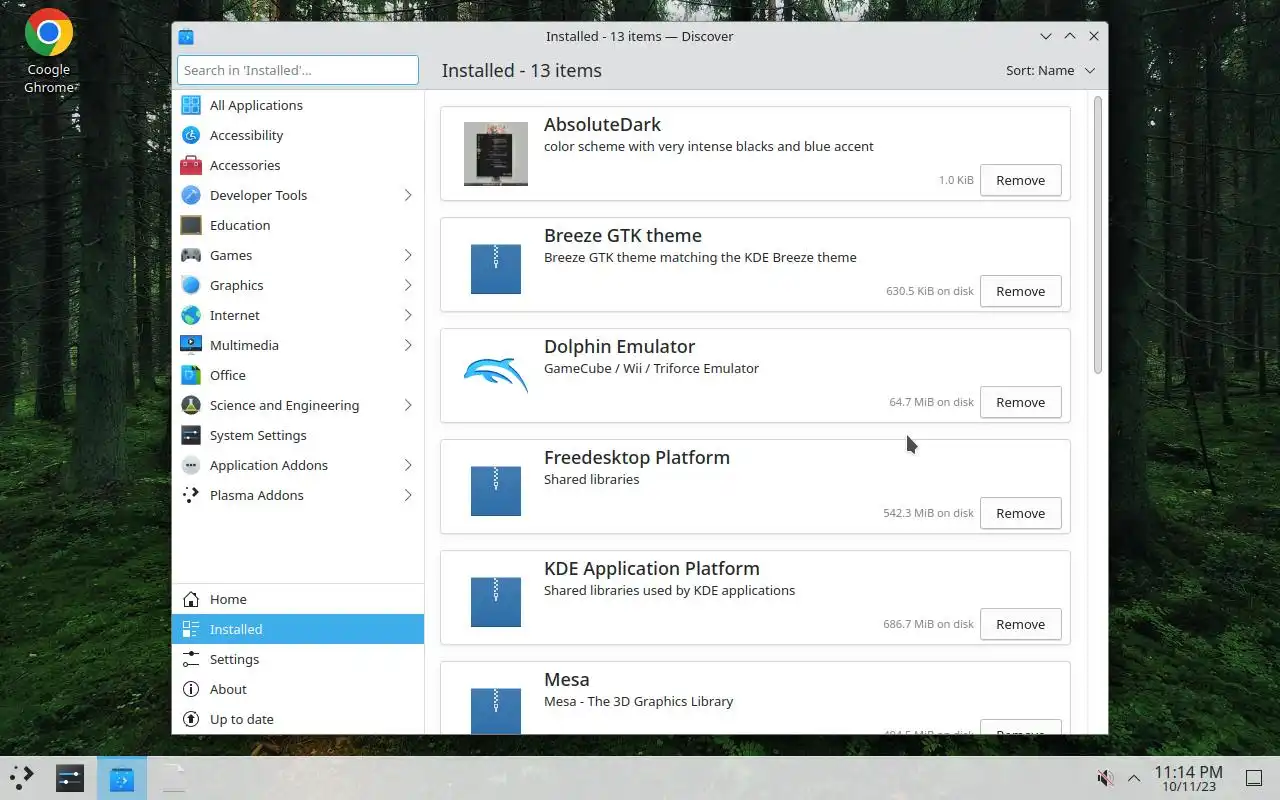
Task: Click the Office category icon
Action: tap(191, 375)
